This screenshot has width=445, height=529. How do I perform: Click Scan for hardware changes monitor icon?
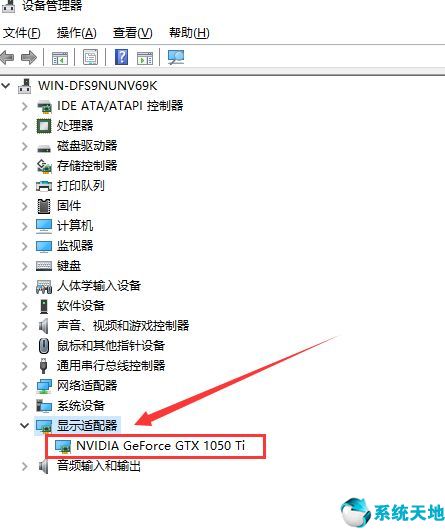(x=176, y=57)
